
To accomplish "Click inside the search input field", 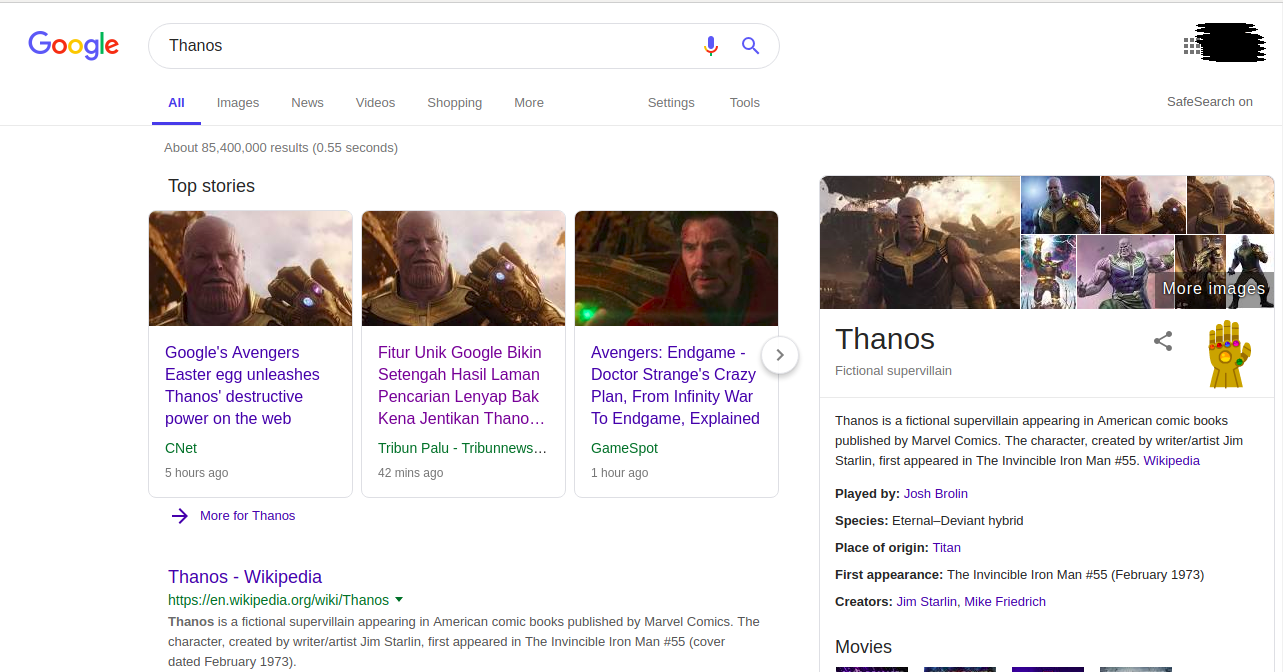I will click(x=400, y=45).
